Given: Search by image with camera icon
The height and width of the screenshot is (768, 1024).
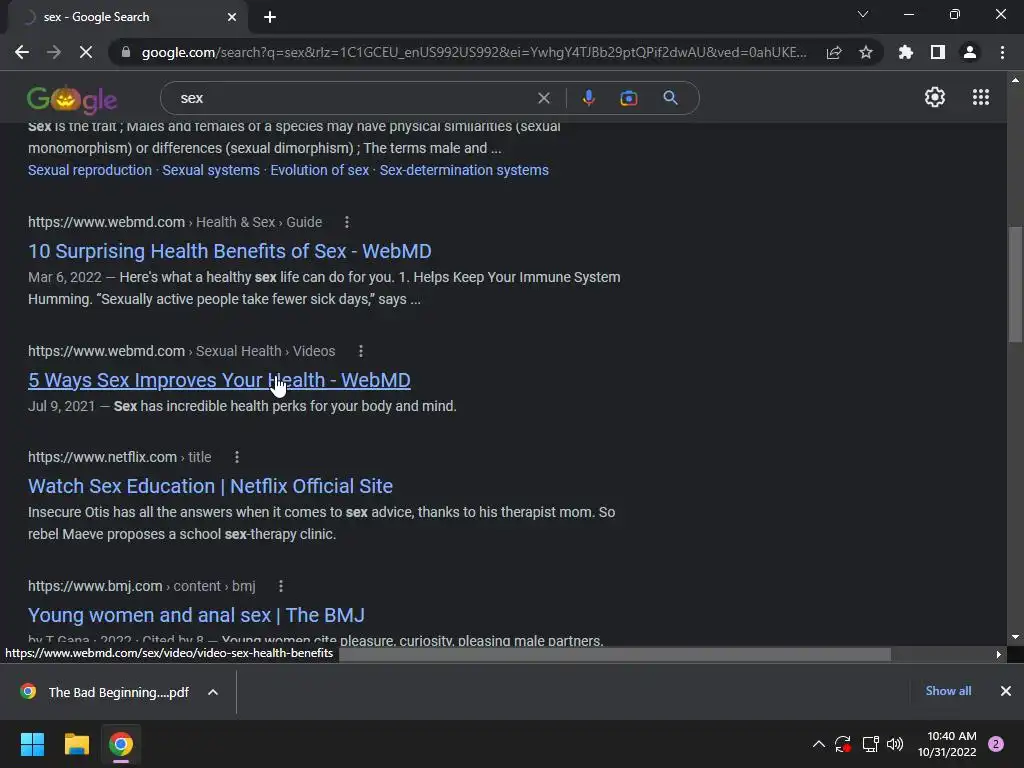Looking at the screenshot, I should (x=628, y=98).
